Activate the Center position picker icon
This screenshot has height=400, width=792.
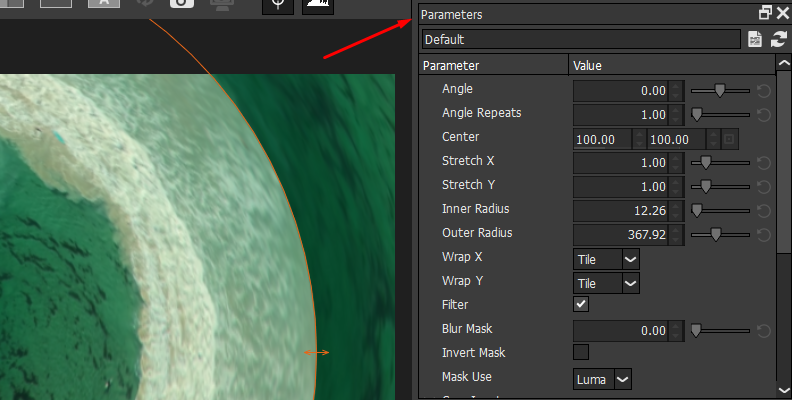[729, 139]
